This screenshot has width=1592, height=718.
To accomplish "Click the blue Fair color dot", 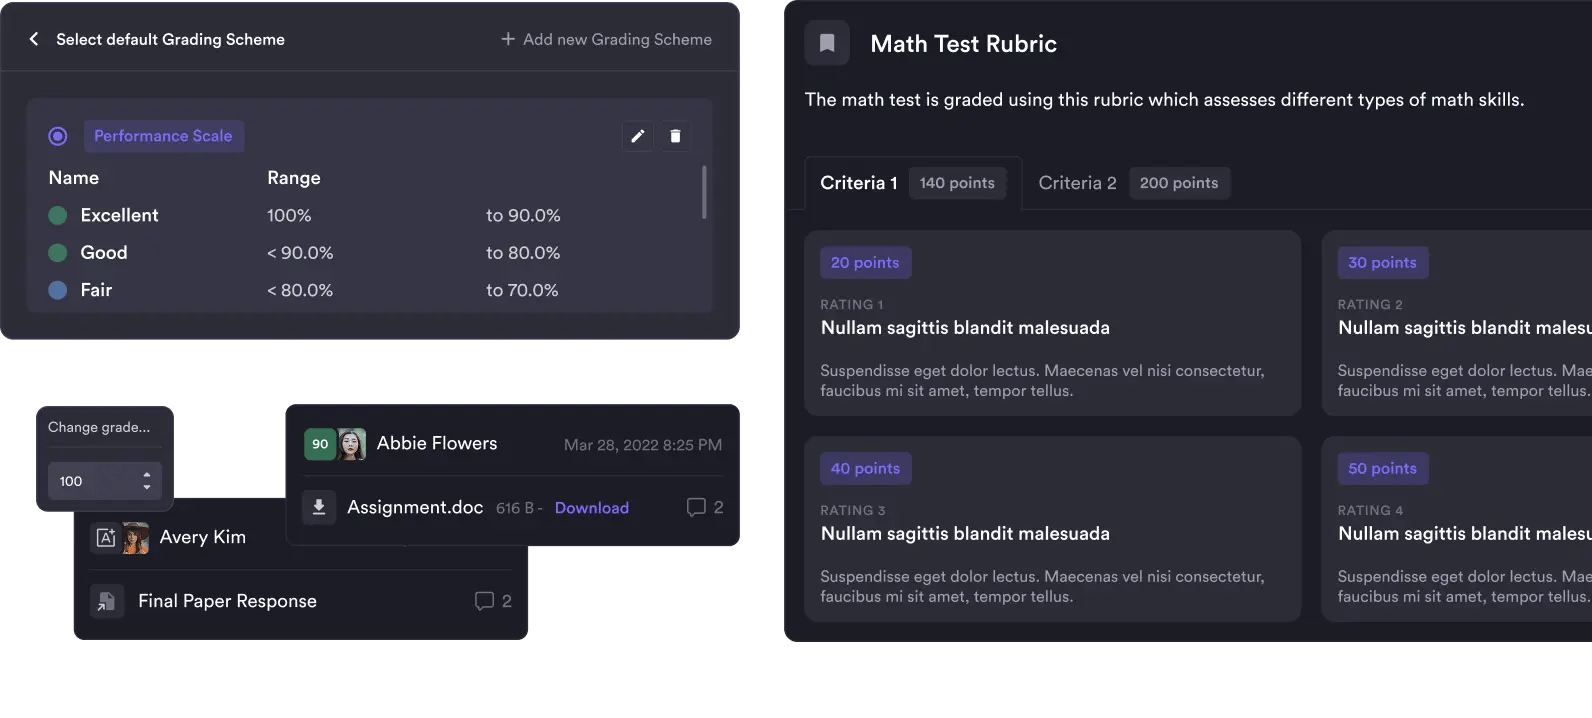I will coord(58,290).
